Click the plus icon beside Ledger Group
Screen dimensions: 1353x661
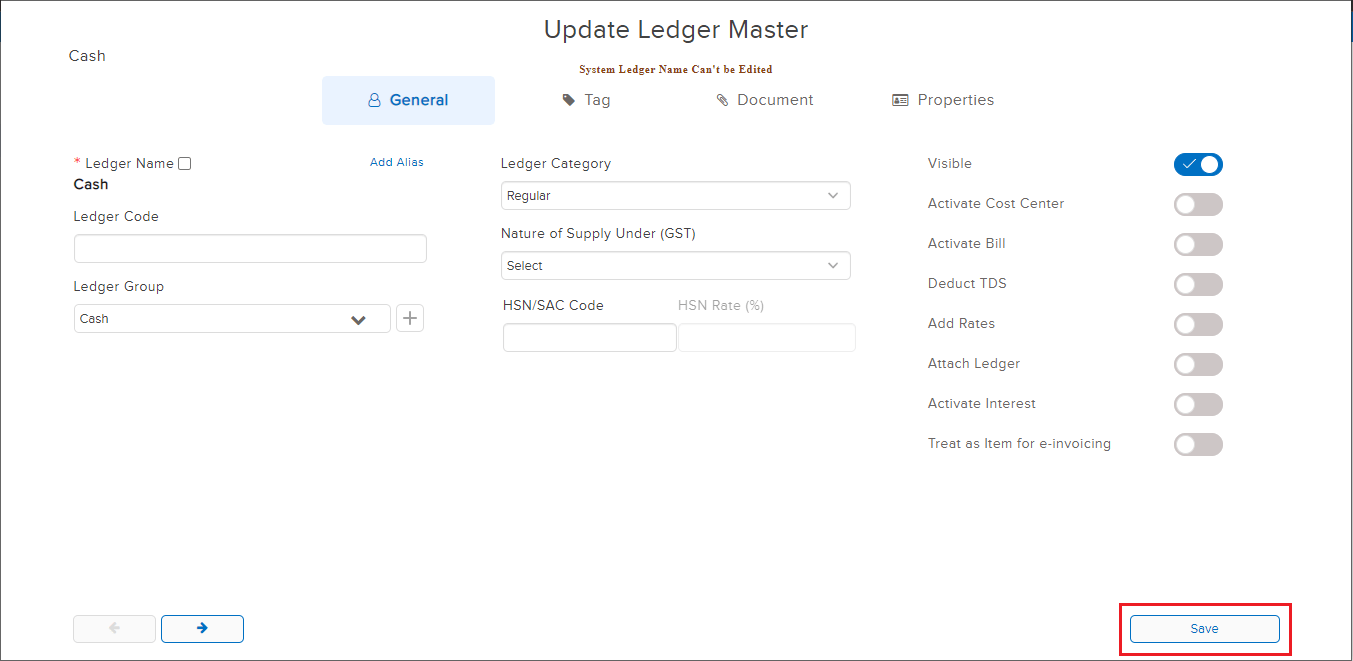(409, 318)
